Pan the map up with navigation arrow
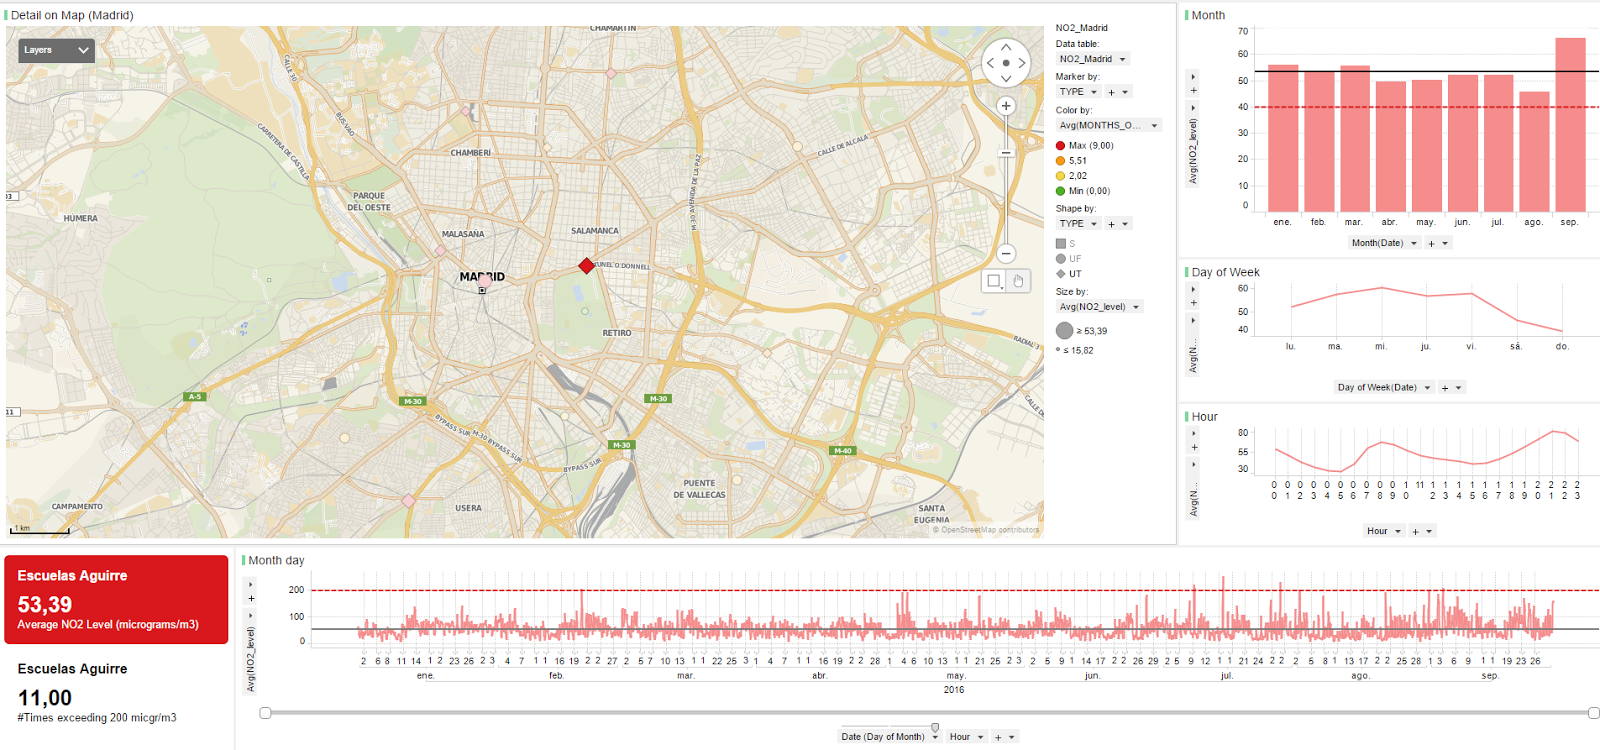This screenshot has width=1600, height=750. click(1006, 48)
